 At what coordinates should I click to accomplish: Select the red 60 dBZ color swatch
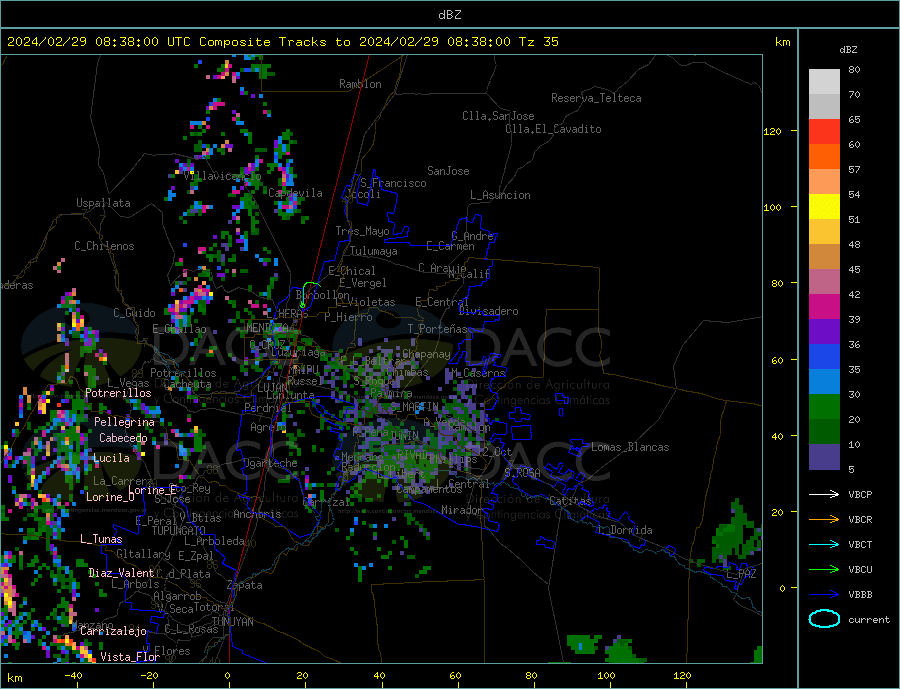pyautogui.click(x=824, y=131)
